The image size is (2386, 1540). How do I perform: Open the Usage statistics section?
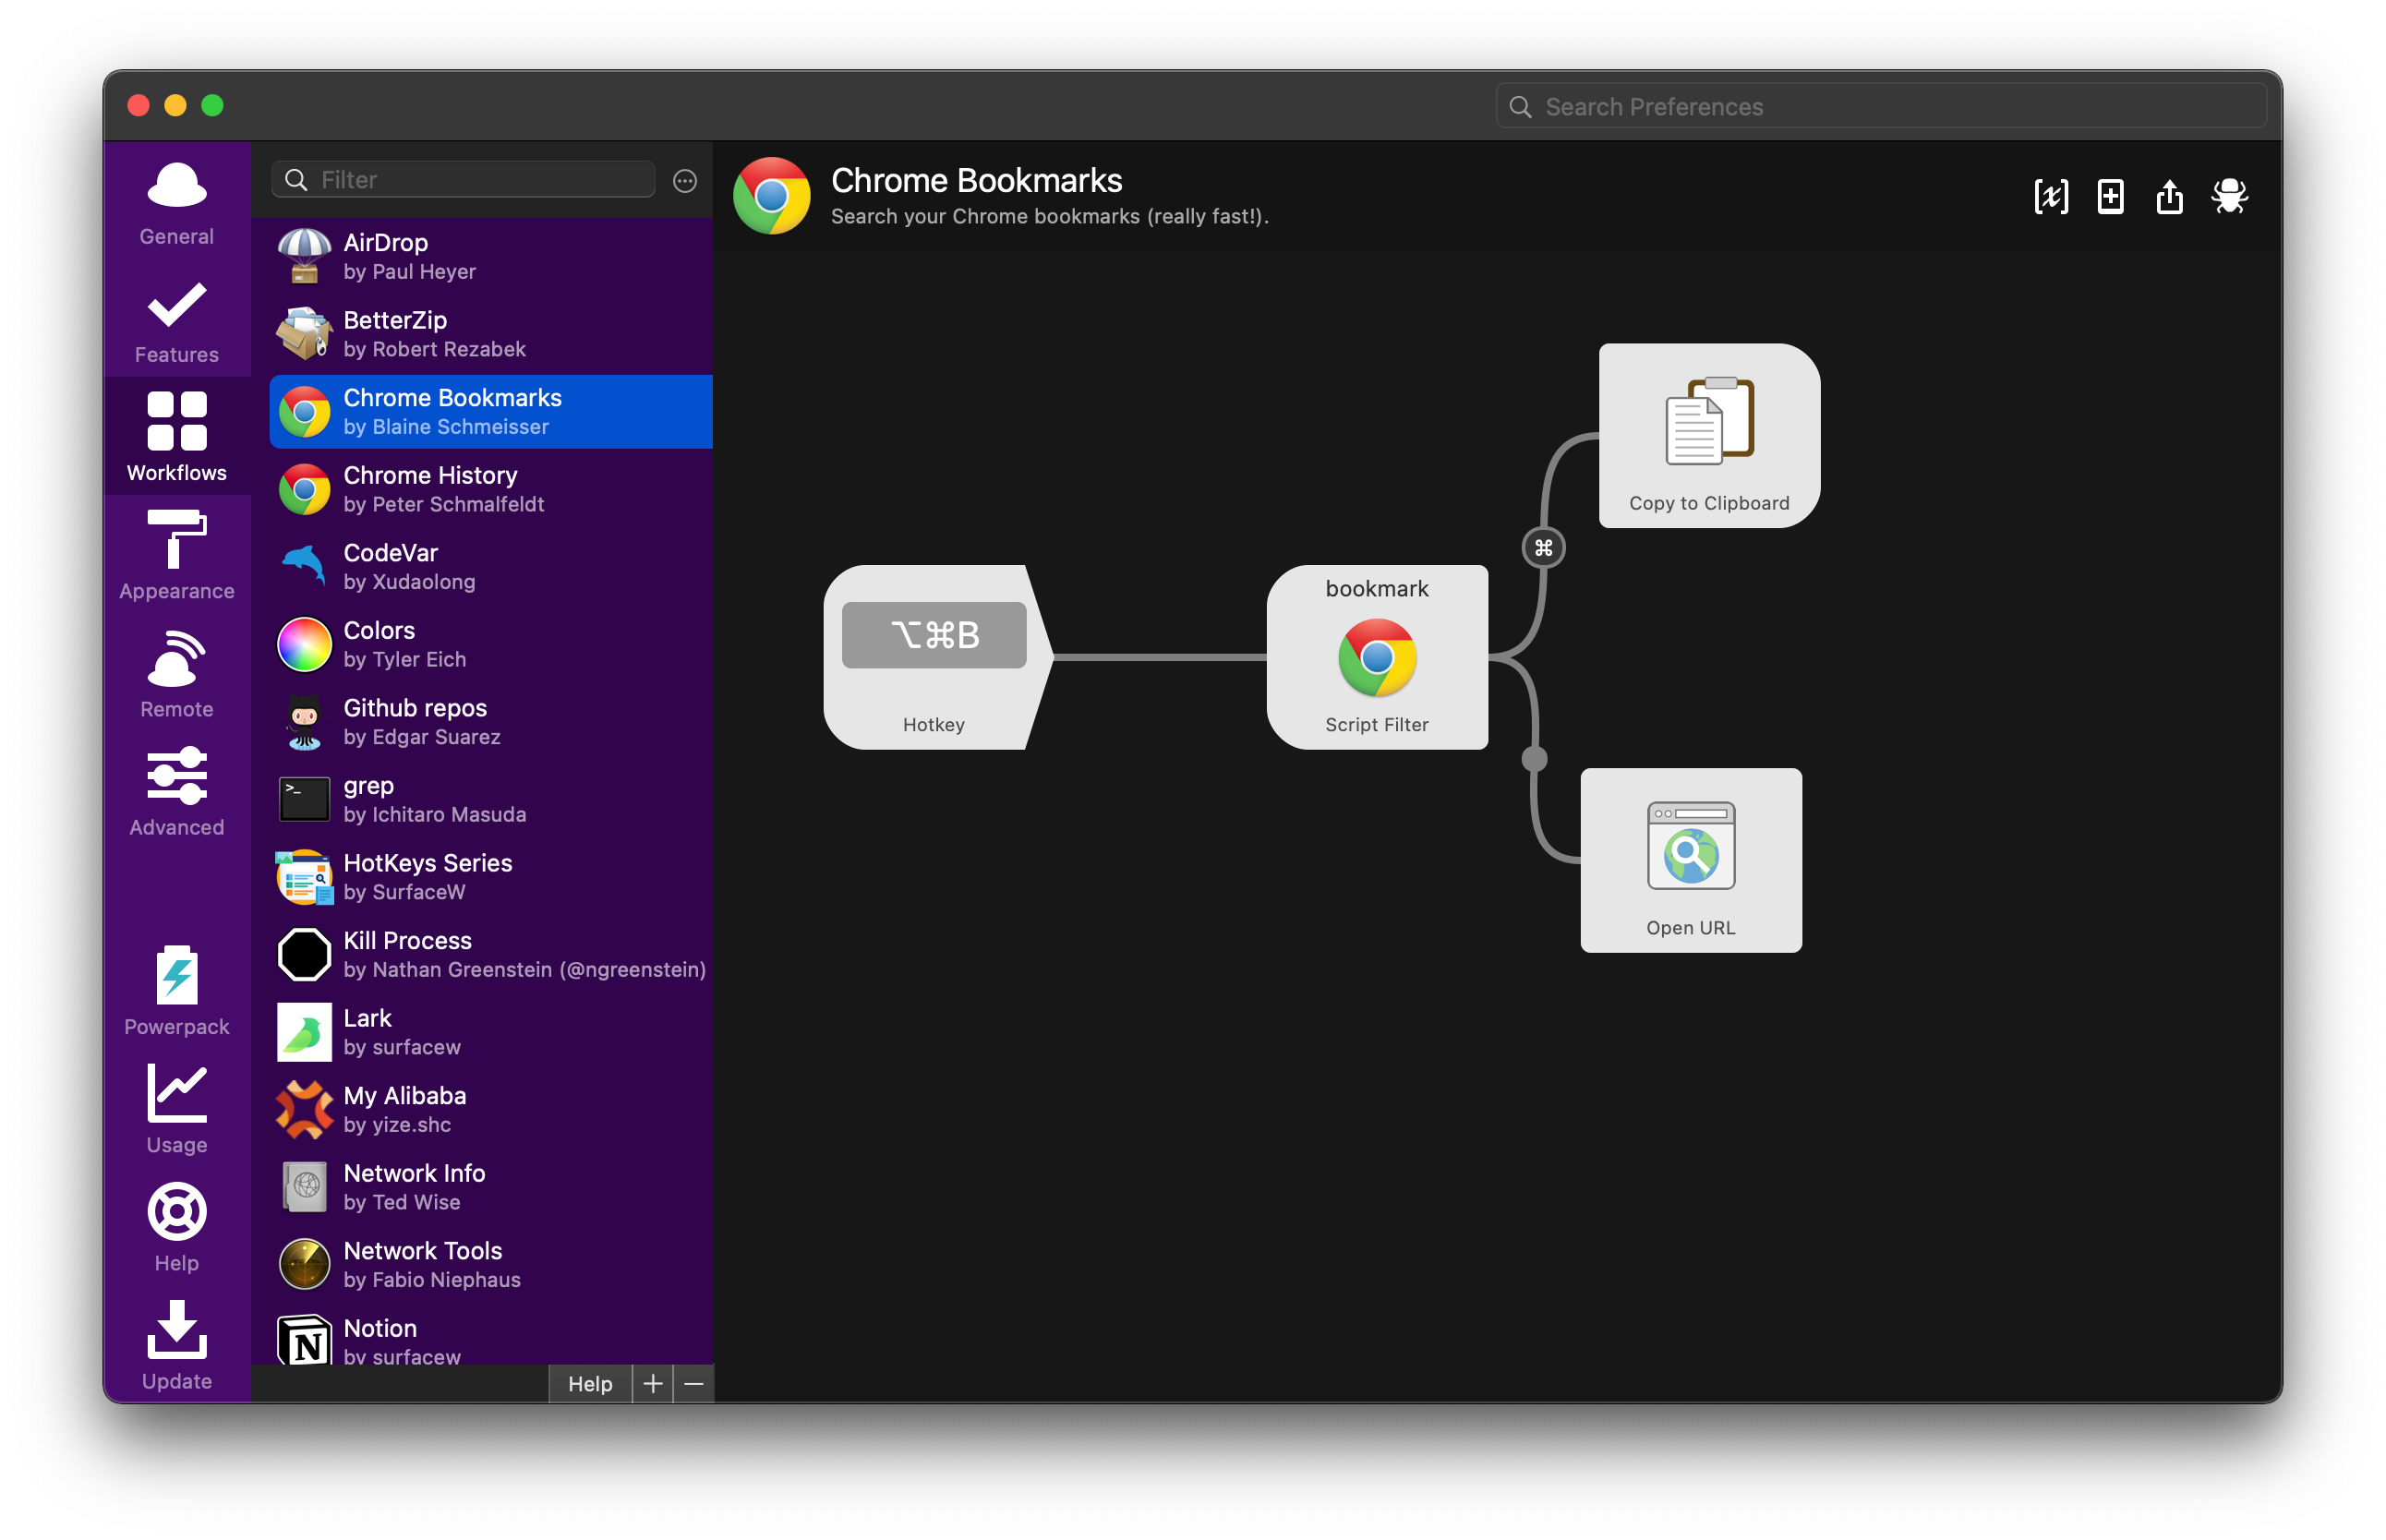click(x=177, y=1108)
